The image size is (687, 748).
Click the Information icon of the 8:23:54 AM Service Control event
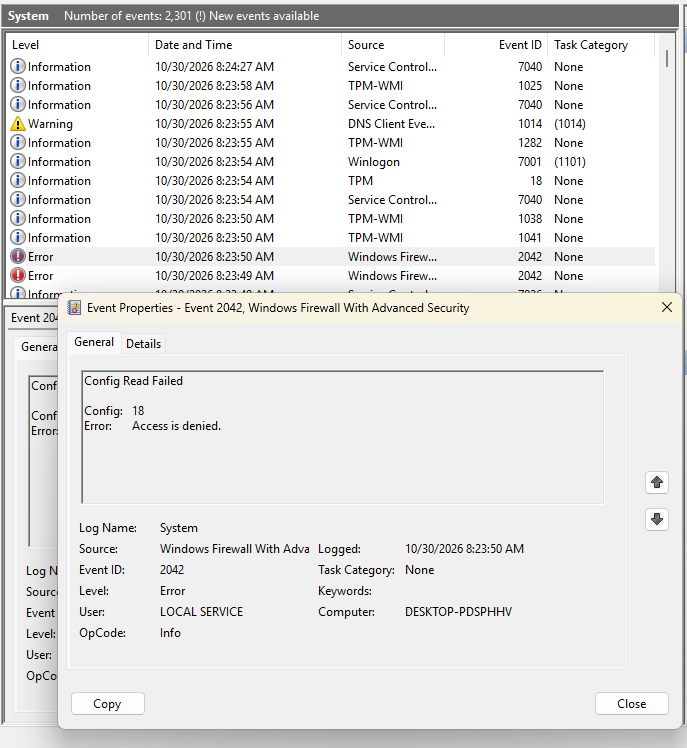[18, 199]
